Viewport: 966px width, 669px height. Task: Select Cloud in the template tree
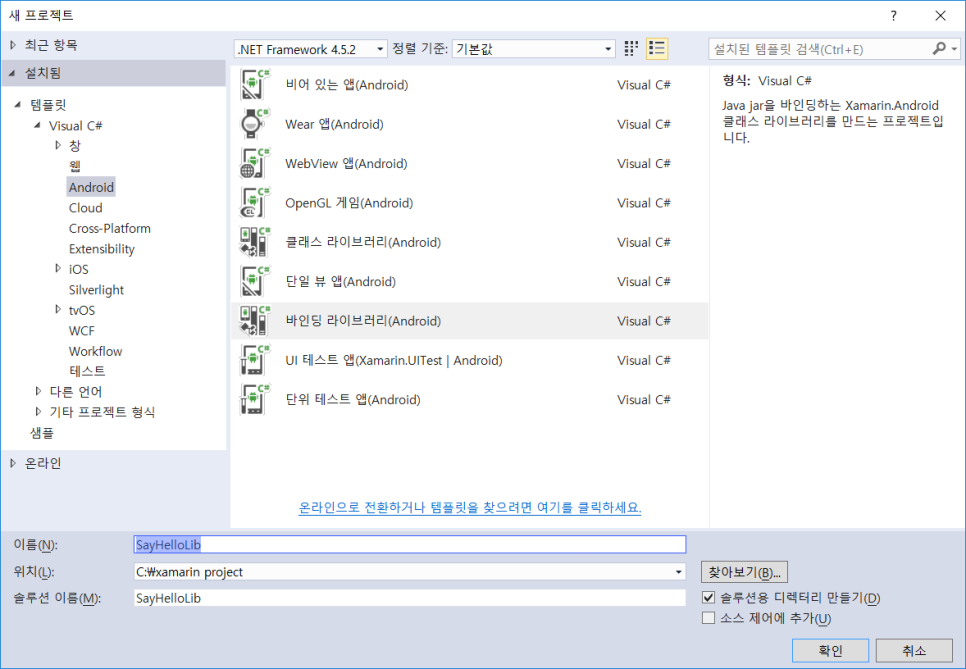click(x=86, y=208)
